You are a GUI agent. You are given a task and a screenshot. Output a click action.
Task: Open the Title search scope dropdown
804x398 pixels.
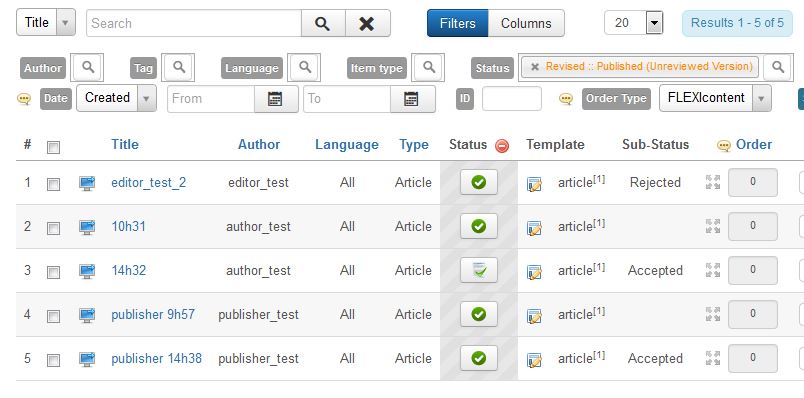[x=46, y=23]
